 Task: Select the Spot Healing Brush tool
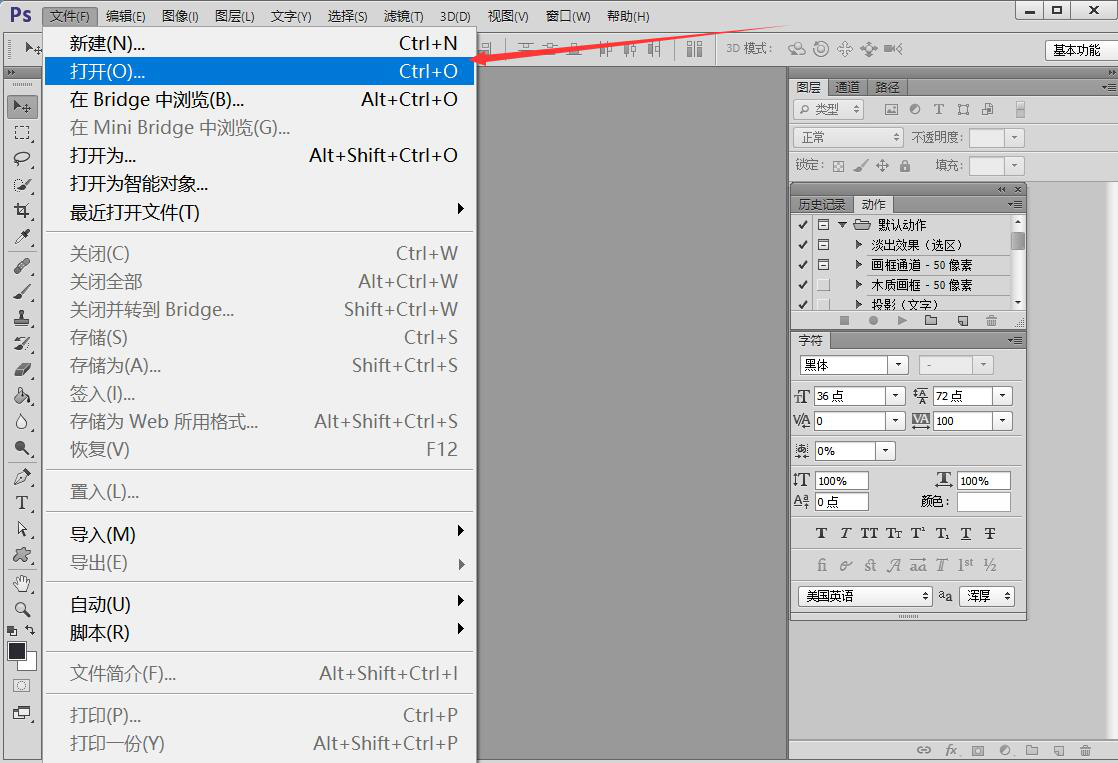point(22,265)
